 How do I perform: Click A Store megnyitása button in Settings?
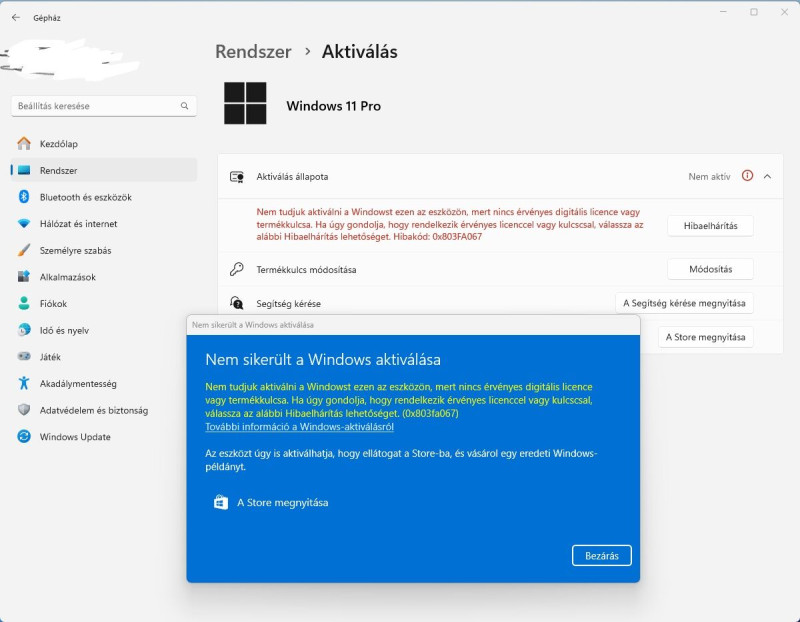coord(706,337)
